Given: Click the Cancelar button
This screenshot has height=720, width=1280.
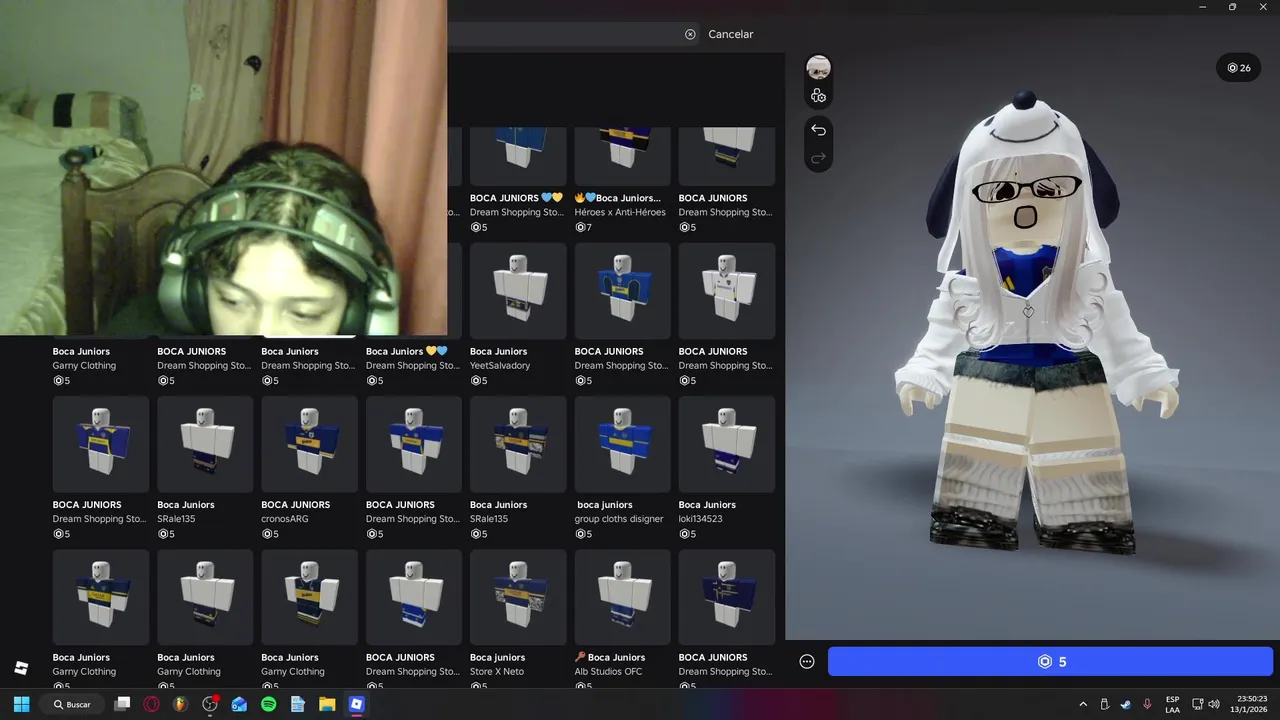Looking at the screenshot, I should pos(731,34).
